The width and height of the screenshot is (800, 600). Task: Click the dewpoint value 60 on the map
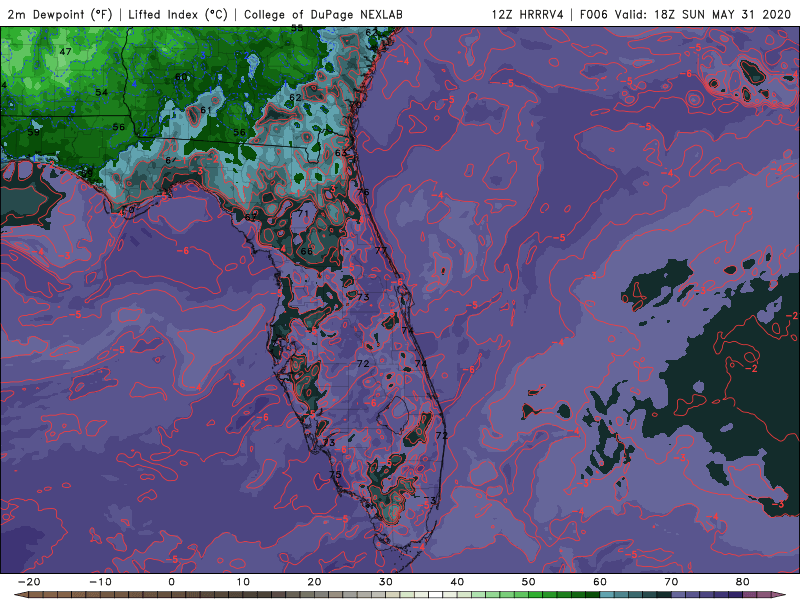tap(181, 77)
